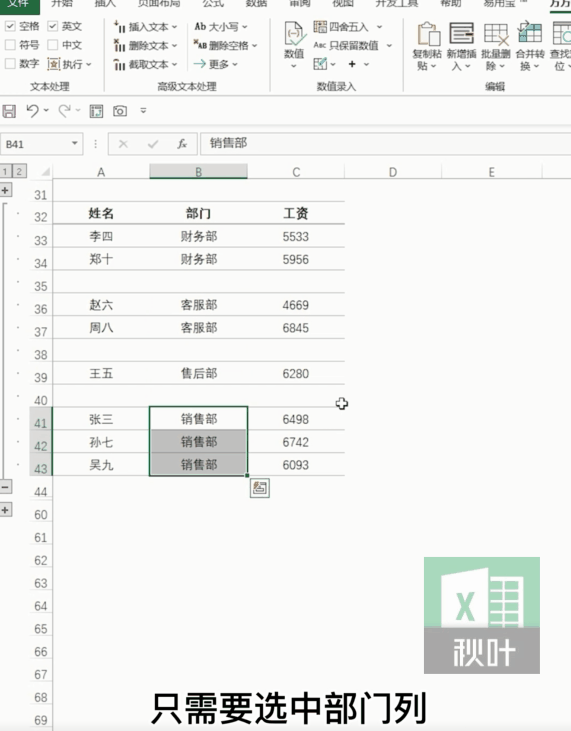Switch to the 开发工具 Developer tab
571x731 pixels.
(397, 4)
